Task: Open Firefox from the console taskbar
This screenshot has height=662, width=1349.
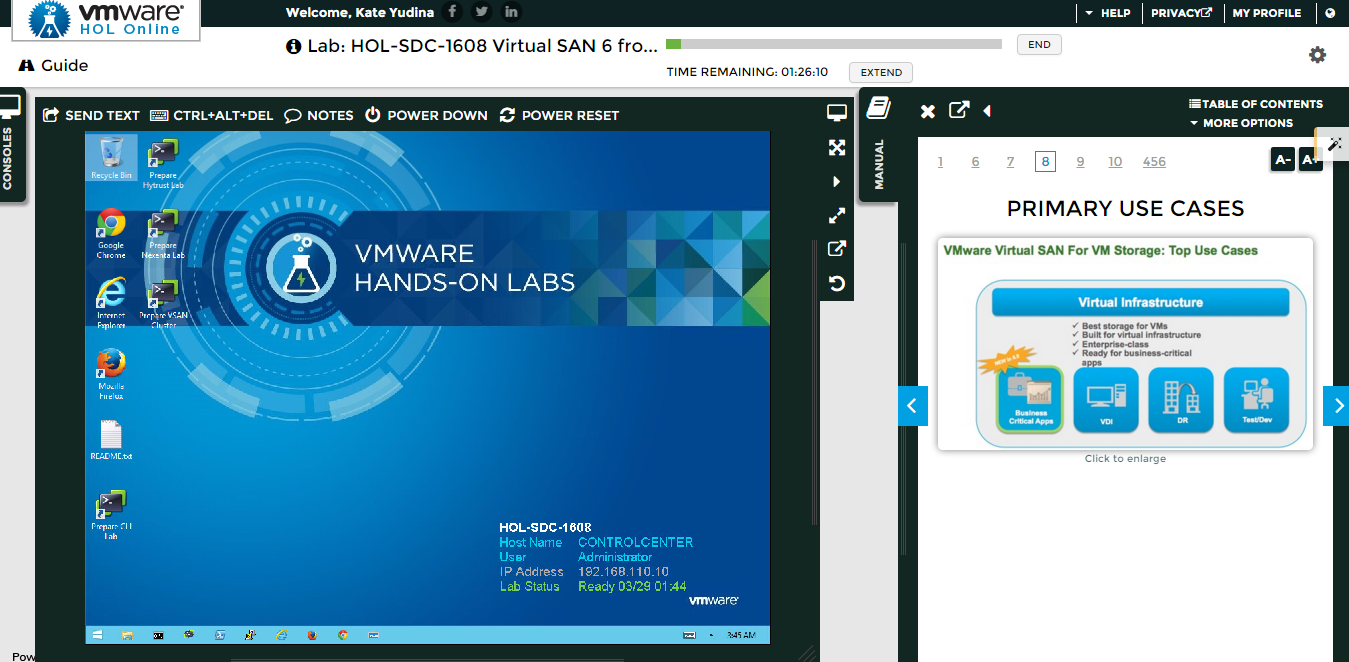Action: (312, 634)
